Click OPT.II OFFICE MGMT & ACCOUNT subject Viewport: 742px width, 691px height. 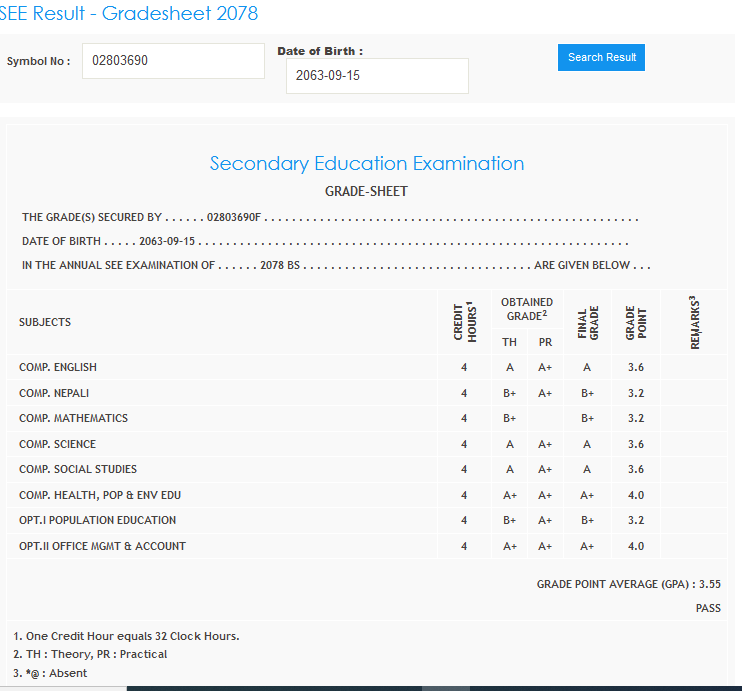click(102, 546)
